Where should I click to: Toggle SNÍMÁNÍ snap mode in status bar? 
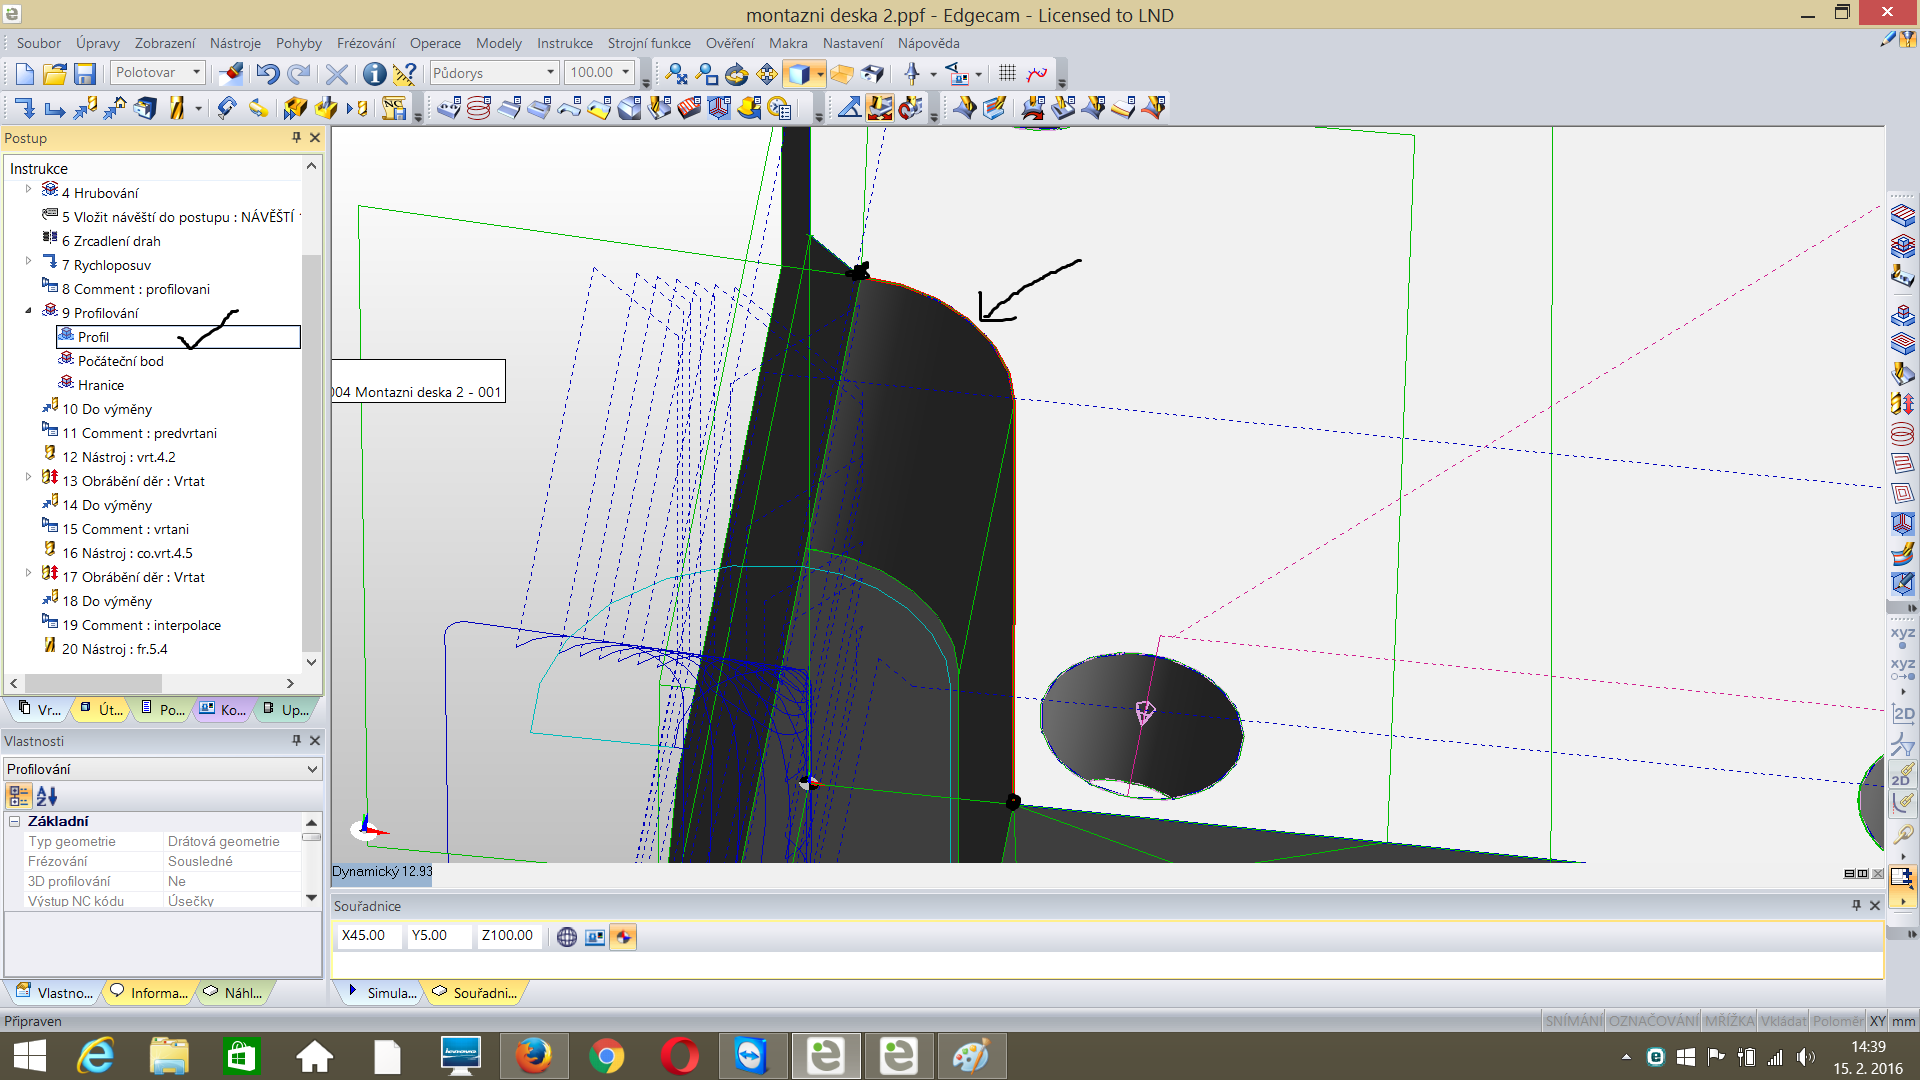1572,1021
